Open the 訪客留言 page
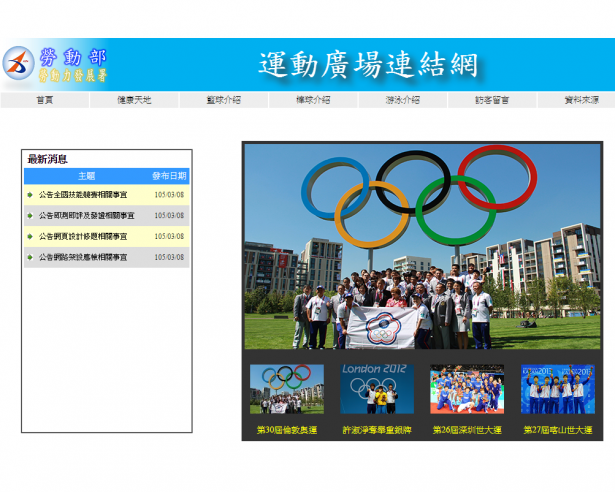Screen dimensions: 615x492 (x=492, y=100)
